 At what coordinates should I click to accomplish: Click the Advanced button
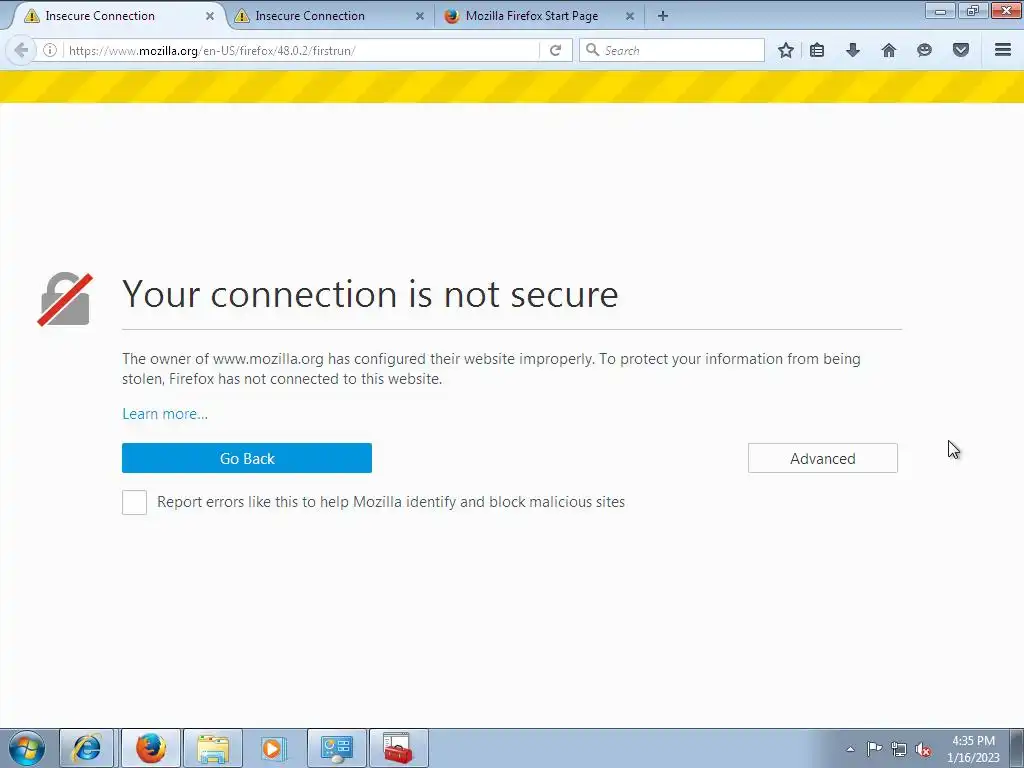[823, 458]
